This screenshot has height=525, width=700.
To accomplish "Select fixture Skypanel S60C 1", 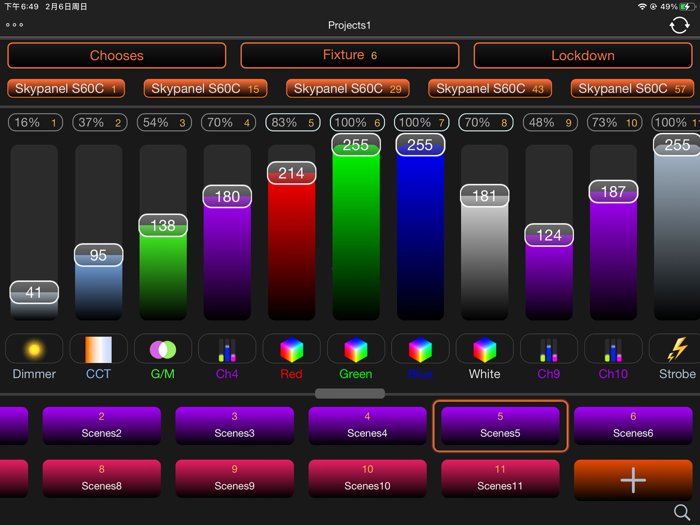I will 66,88.
